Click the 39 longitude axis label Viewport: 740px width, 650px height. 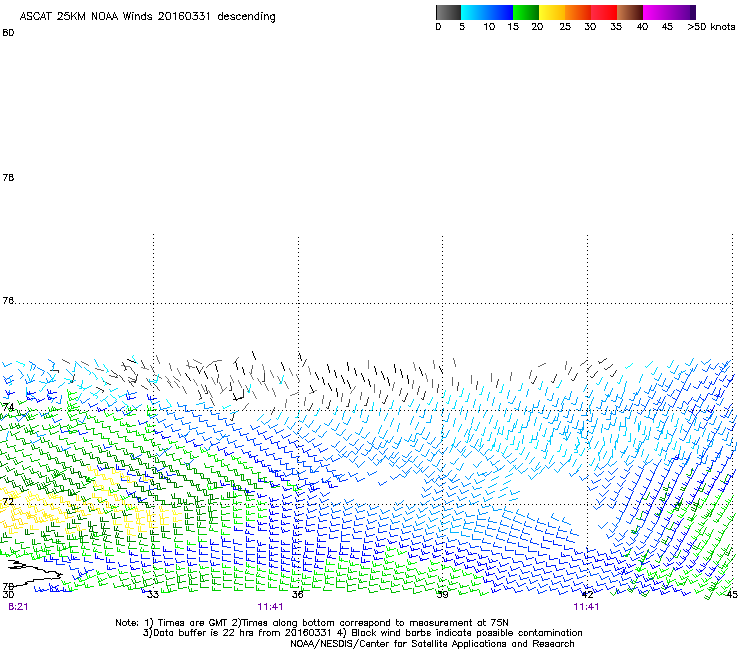[442, 594]
